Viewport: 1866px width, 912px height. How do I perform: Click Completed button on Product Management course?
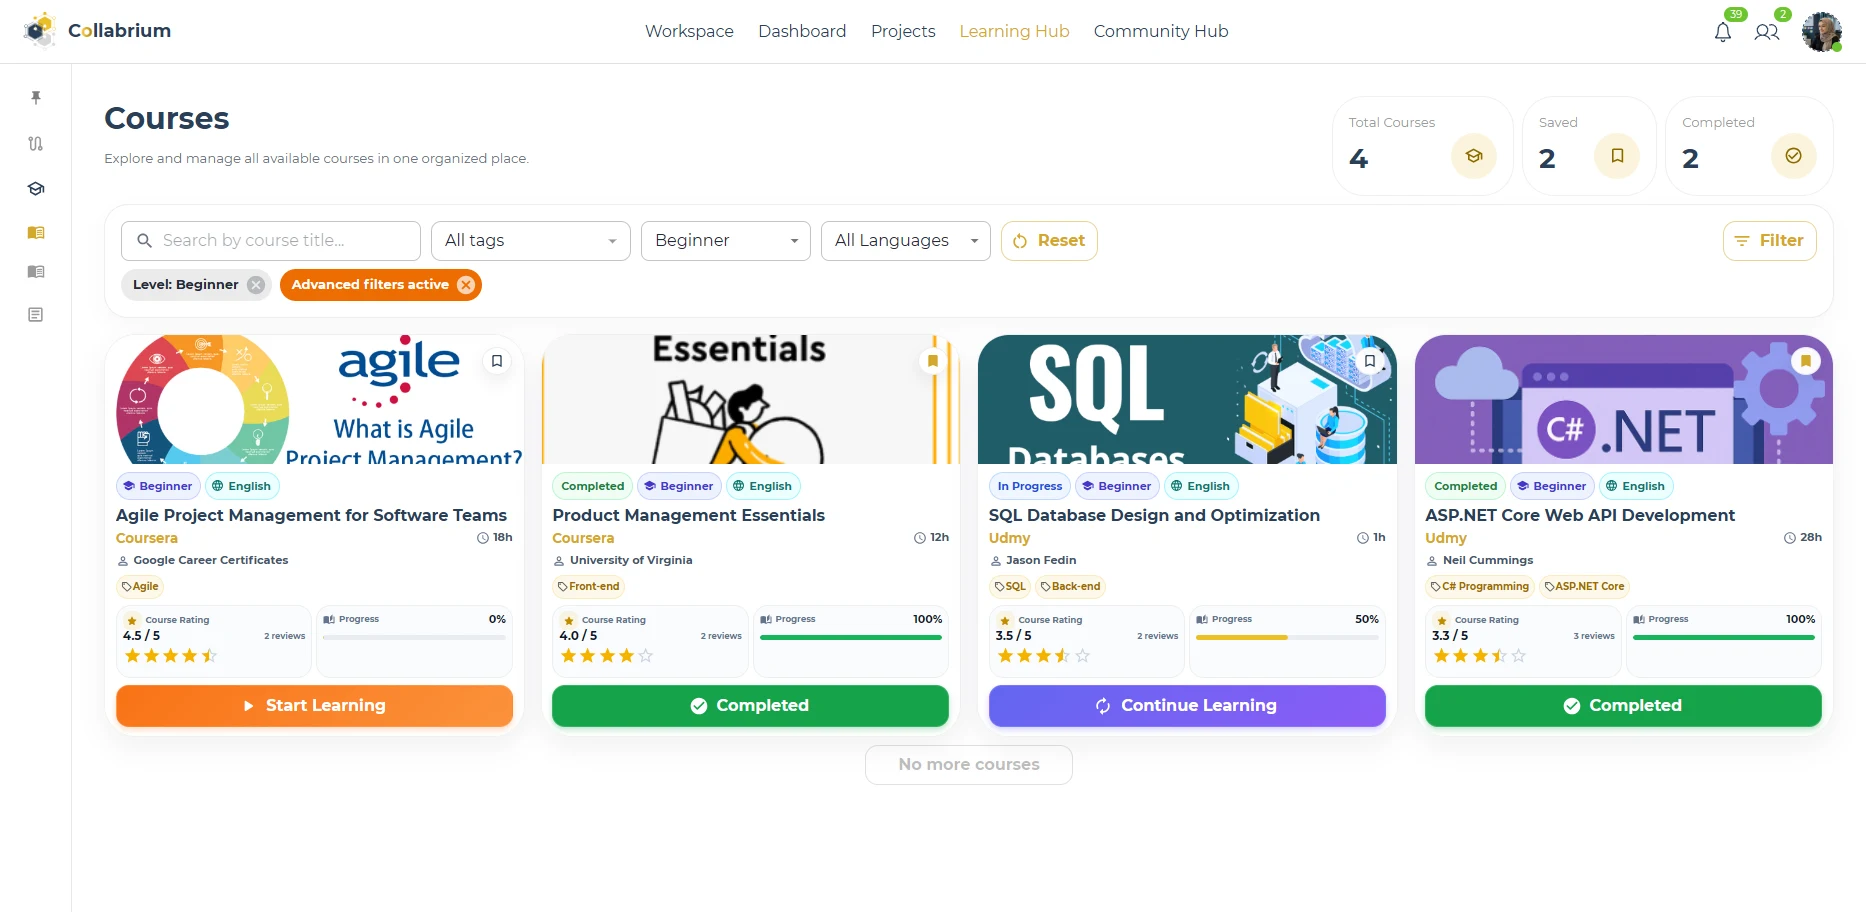tap(750, 706)
